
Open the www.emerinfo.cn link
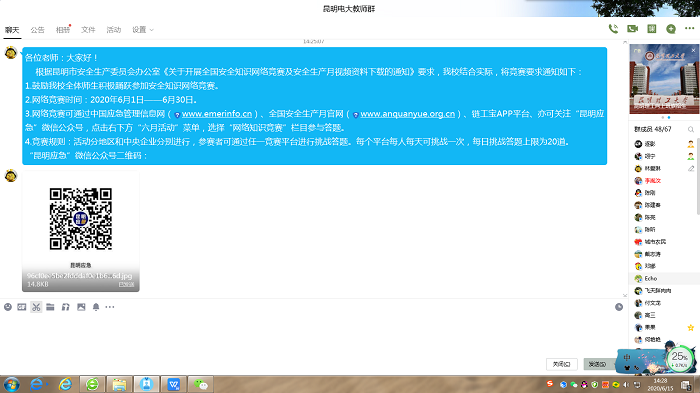pyautogui.click(x=217, y=114)
